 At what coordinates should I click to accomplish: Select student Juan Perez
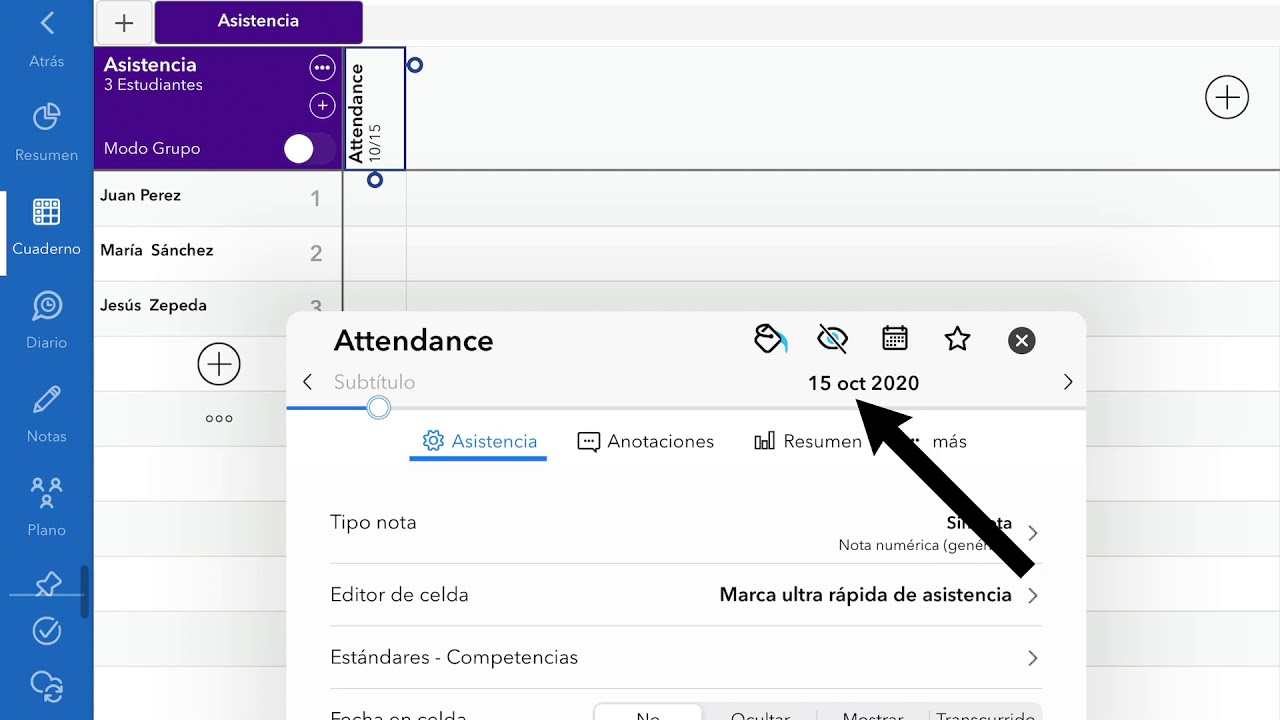click(141, 196)
